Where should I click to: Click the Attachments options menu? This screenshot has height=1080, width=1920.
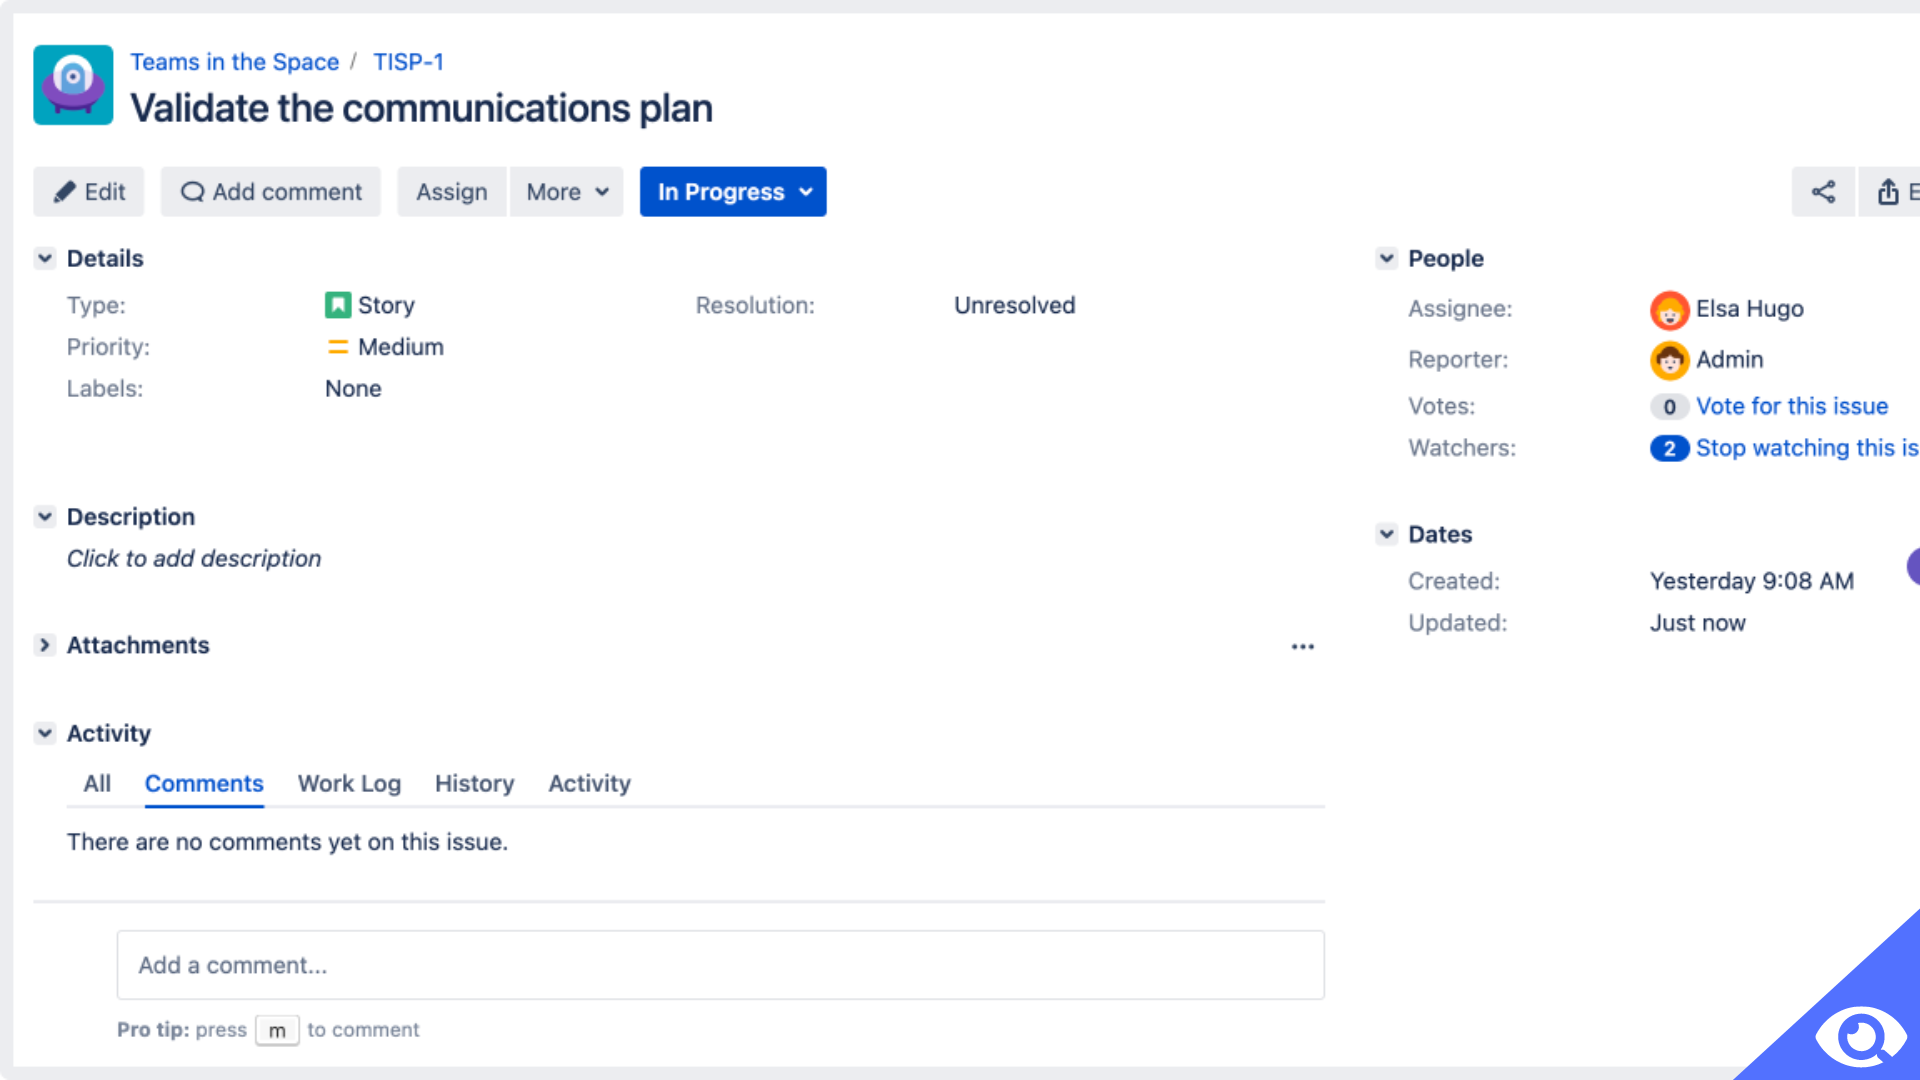(1303, 646)
